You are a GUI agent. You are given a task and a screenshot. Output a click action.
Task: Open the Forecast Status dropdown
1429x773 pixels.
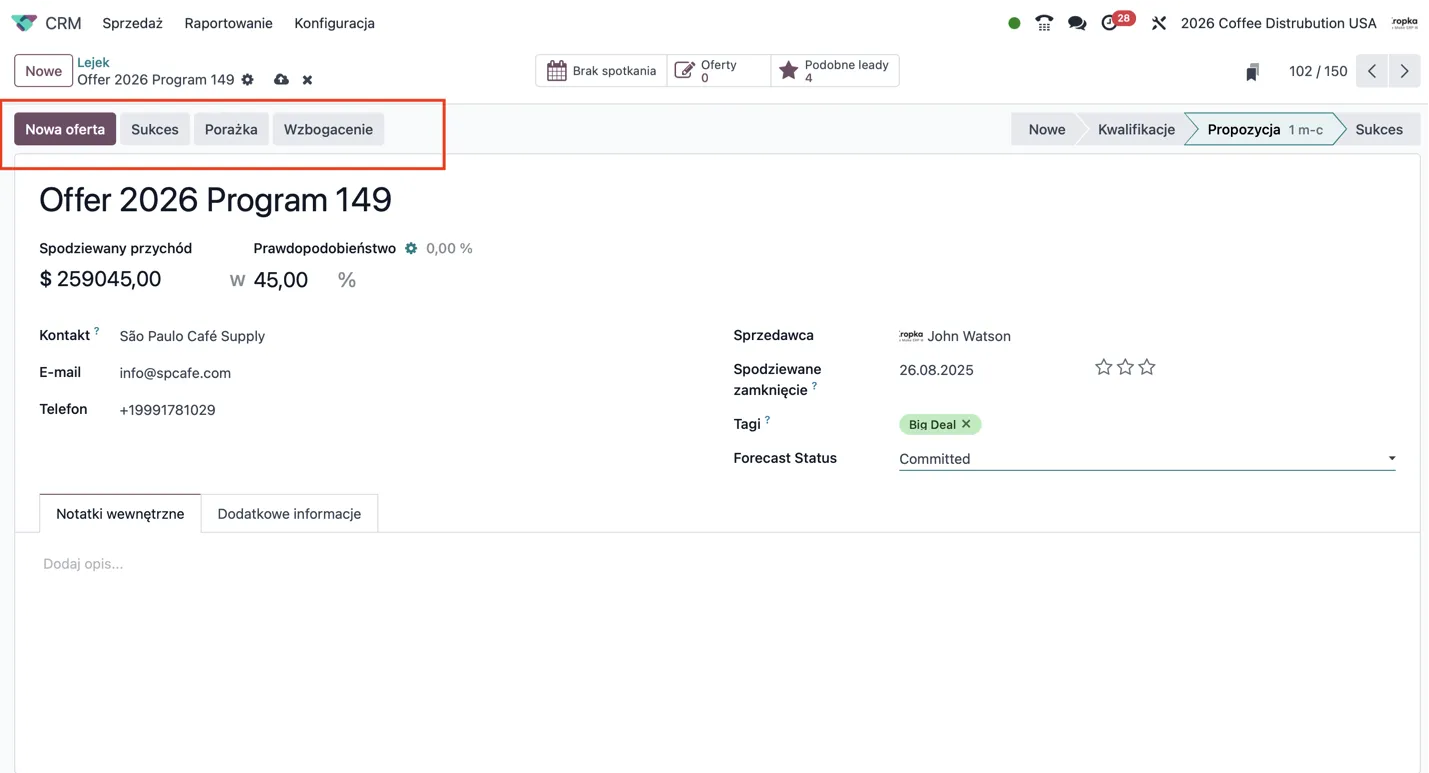pyautogui.click(x=1147, y=458)
